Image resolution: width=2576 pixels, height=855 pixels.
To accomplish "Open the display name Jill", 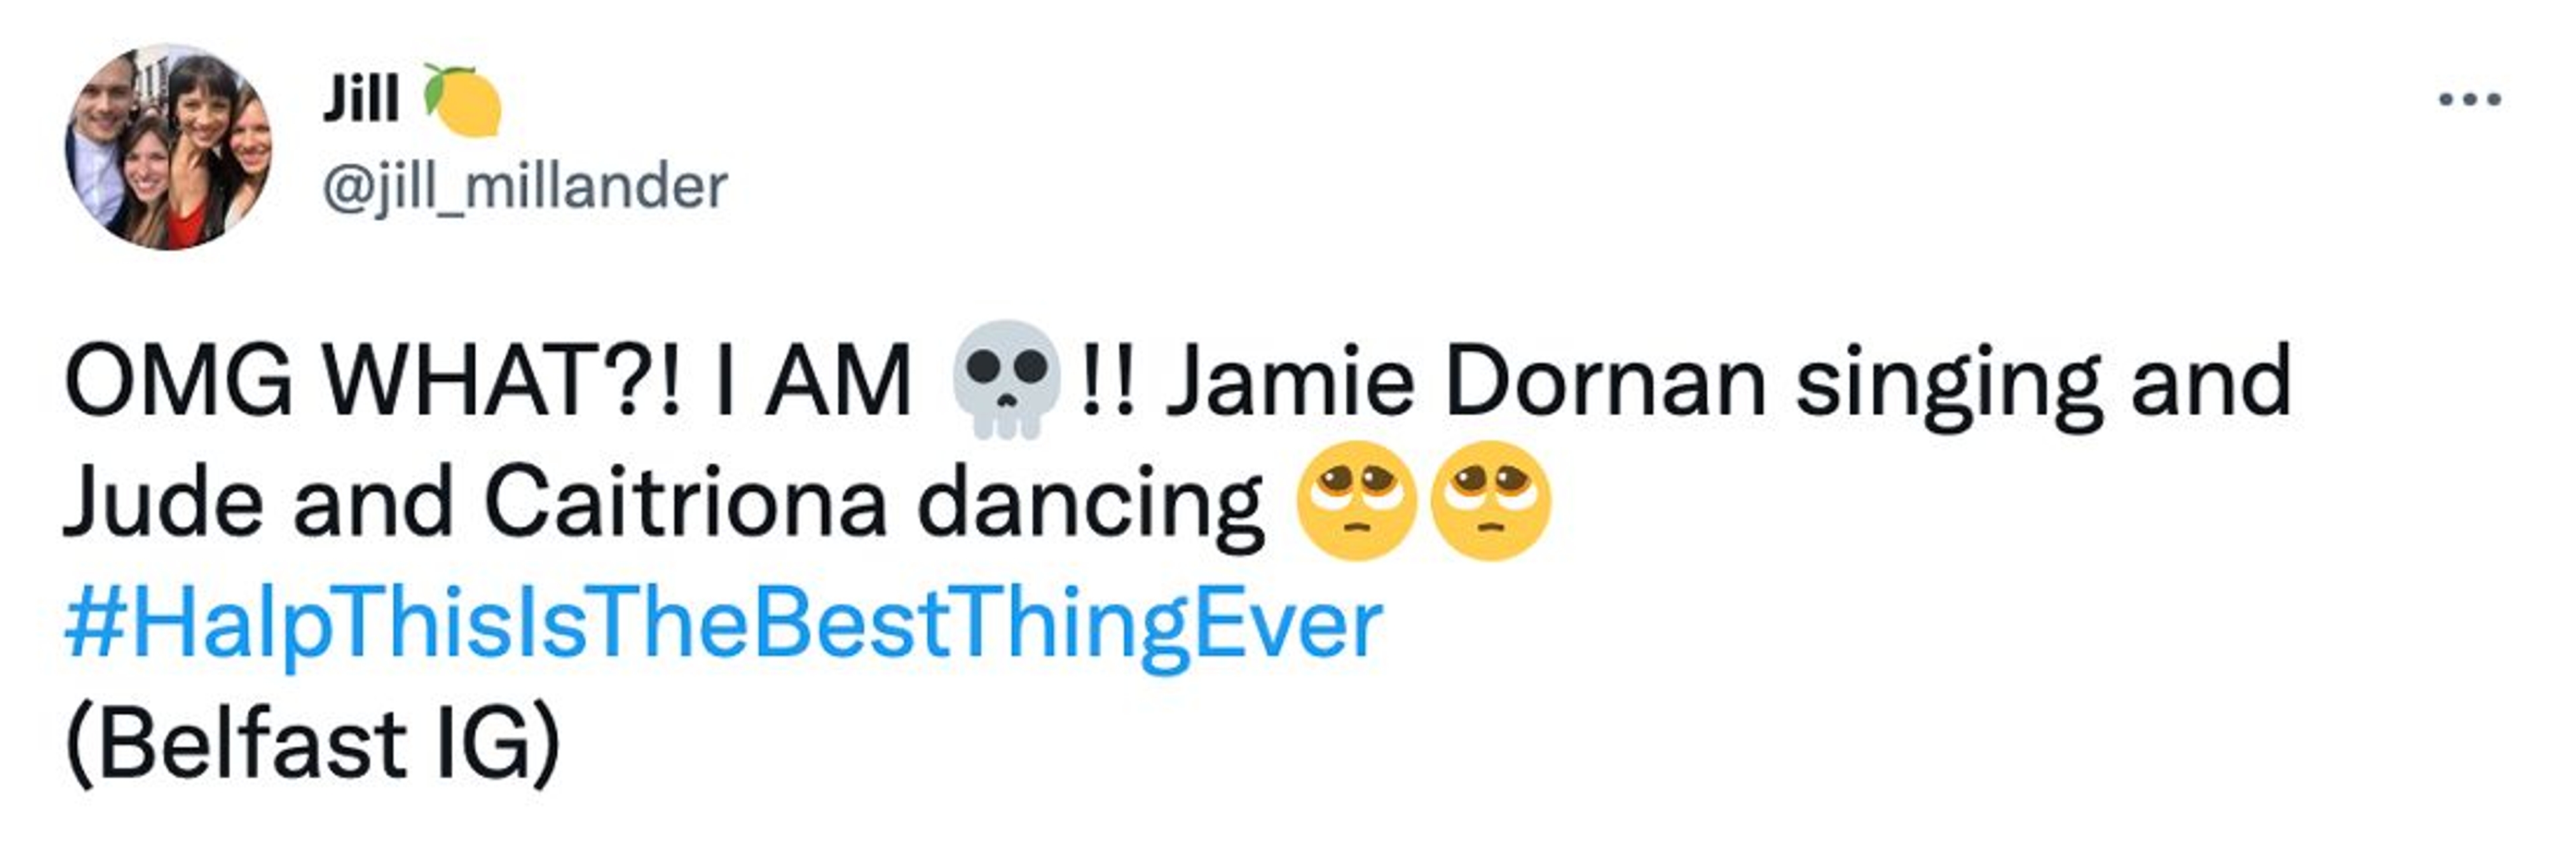I will click(x=360, y=100).
